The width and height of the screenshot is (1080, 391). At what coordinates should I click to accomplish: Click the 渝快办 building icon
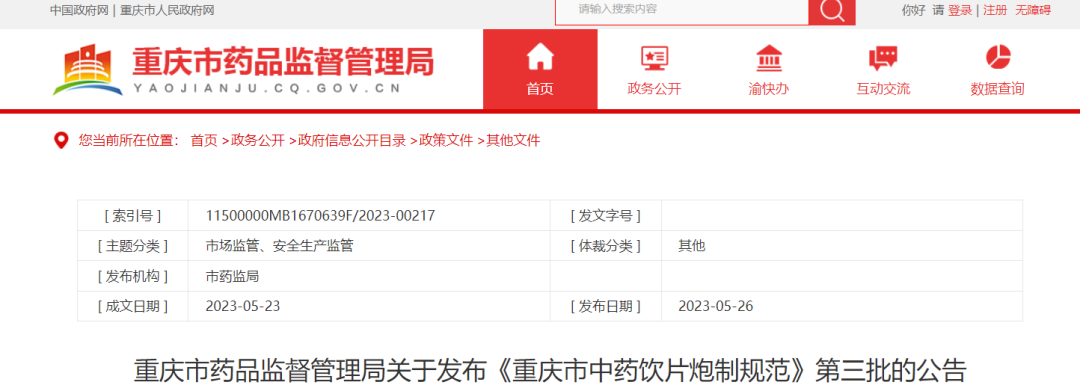[769, 59]
